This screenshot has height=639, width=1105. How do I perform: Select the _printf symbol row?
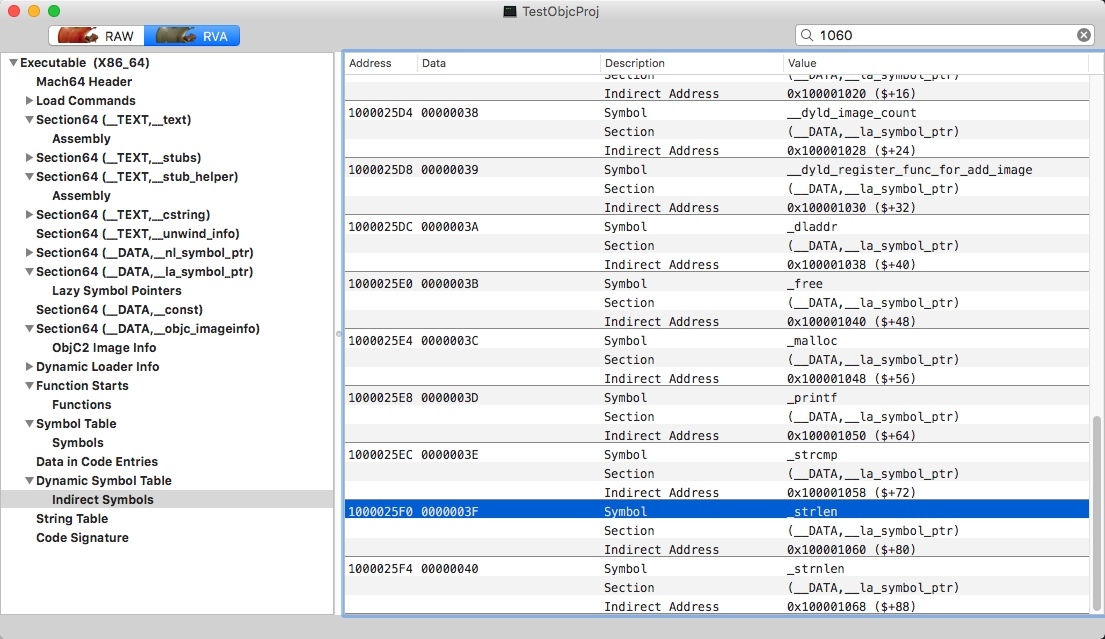[x=717, y=398]
